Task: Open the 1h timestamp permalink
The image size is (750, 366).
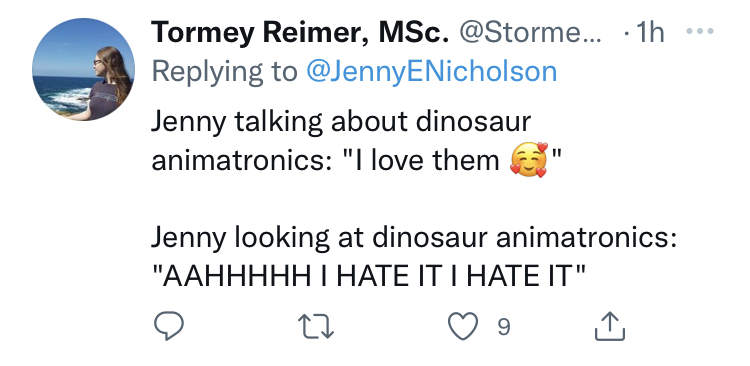Action: click(x=649, y=33)
